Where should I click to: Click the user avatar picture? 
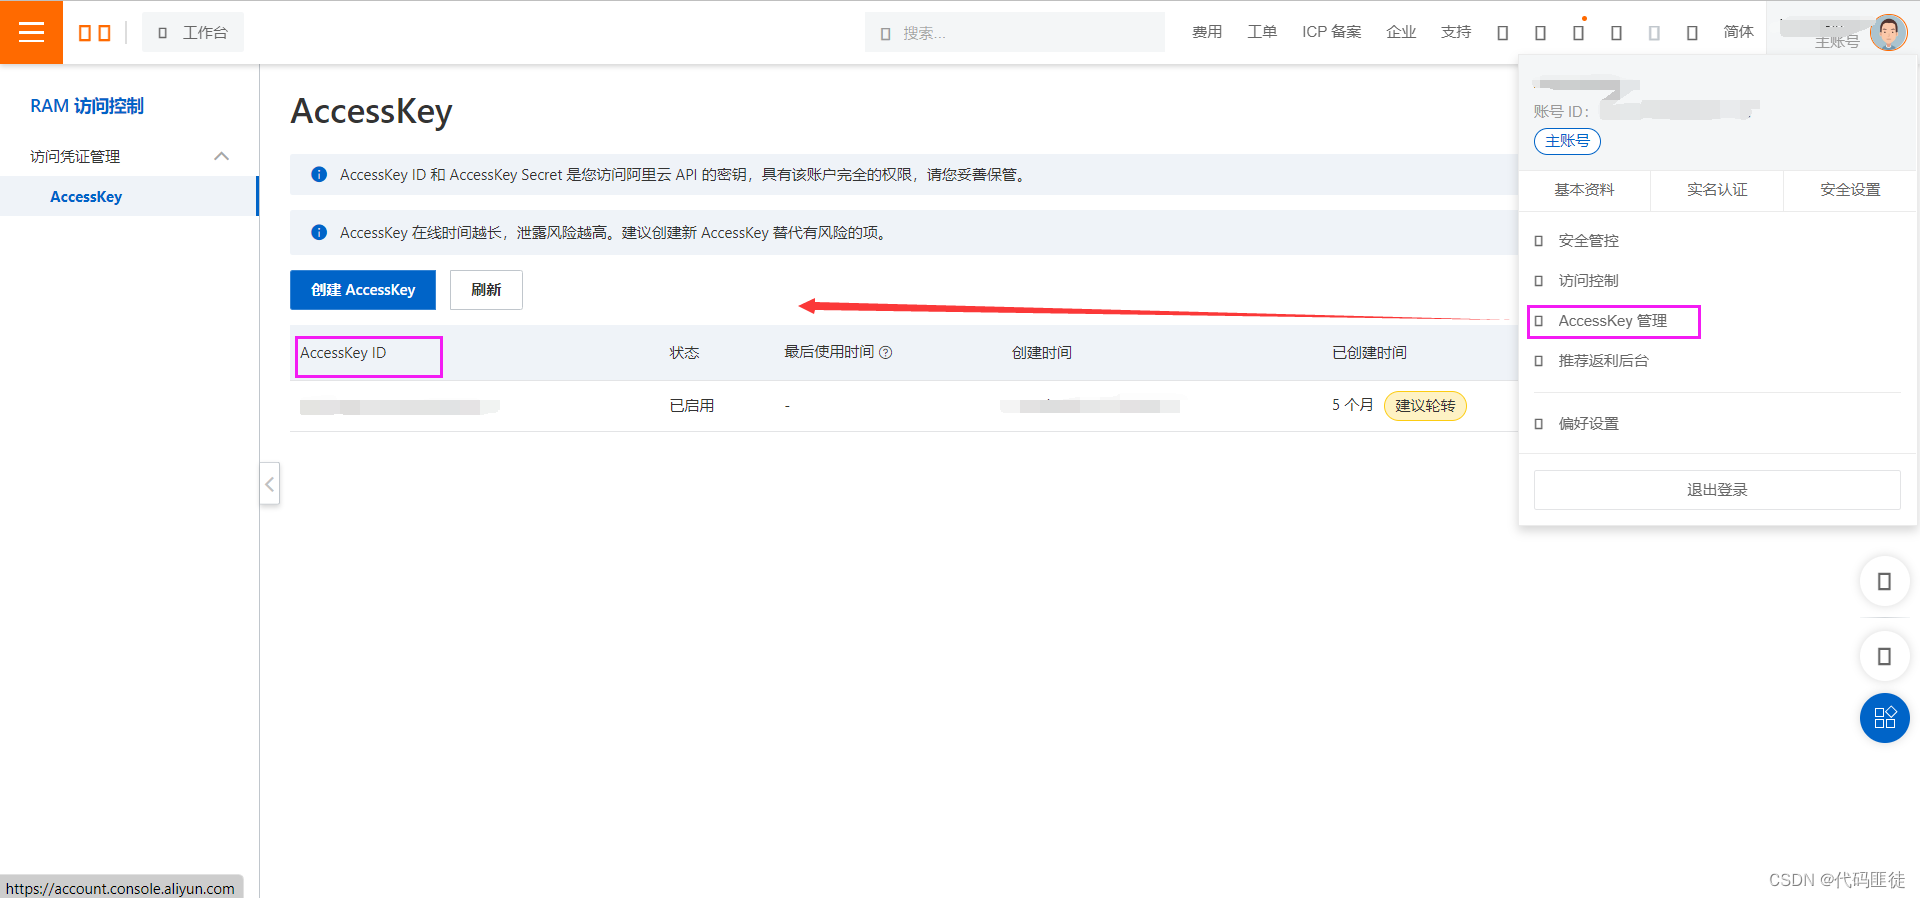click(1888, 33)
